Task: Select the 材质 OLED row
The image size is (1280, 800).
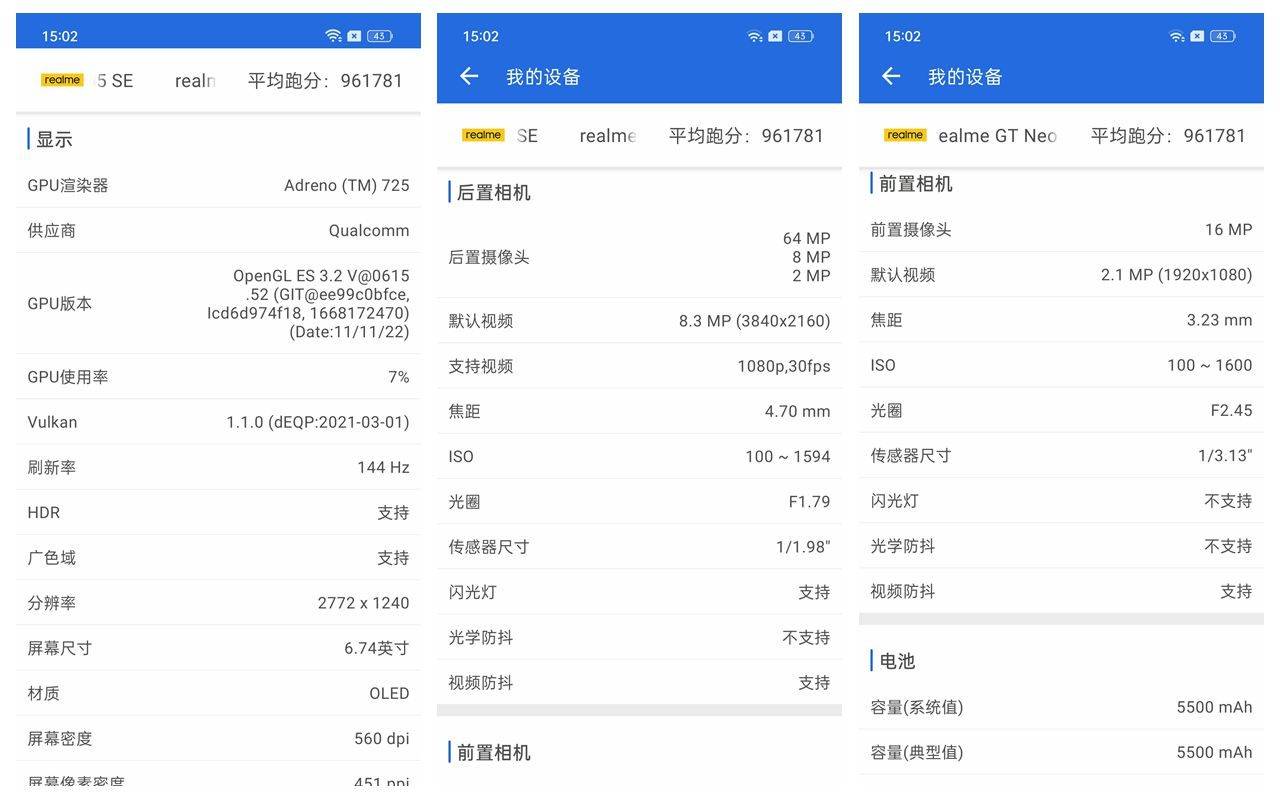Action: click(x=218, y=693)
